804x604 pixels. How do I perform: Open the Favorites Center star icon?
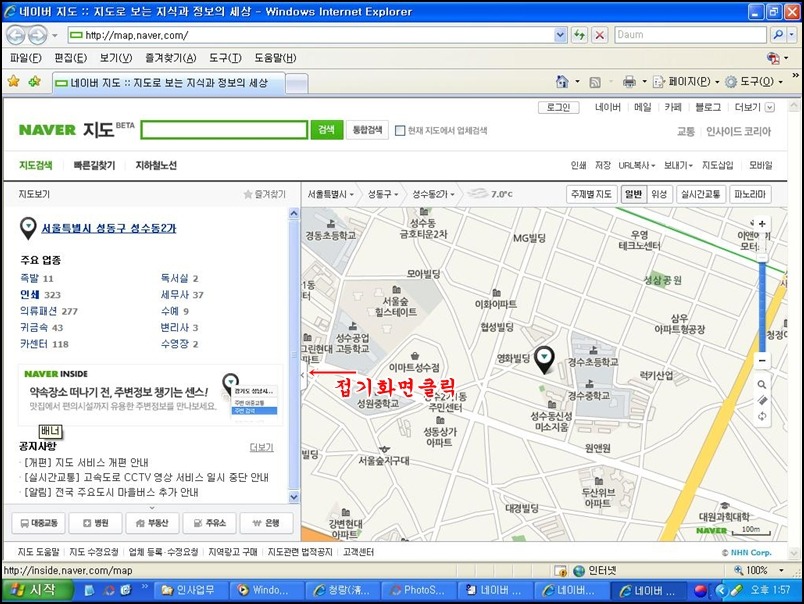coord(14,81)
